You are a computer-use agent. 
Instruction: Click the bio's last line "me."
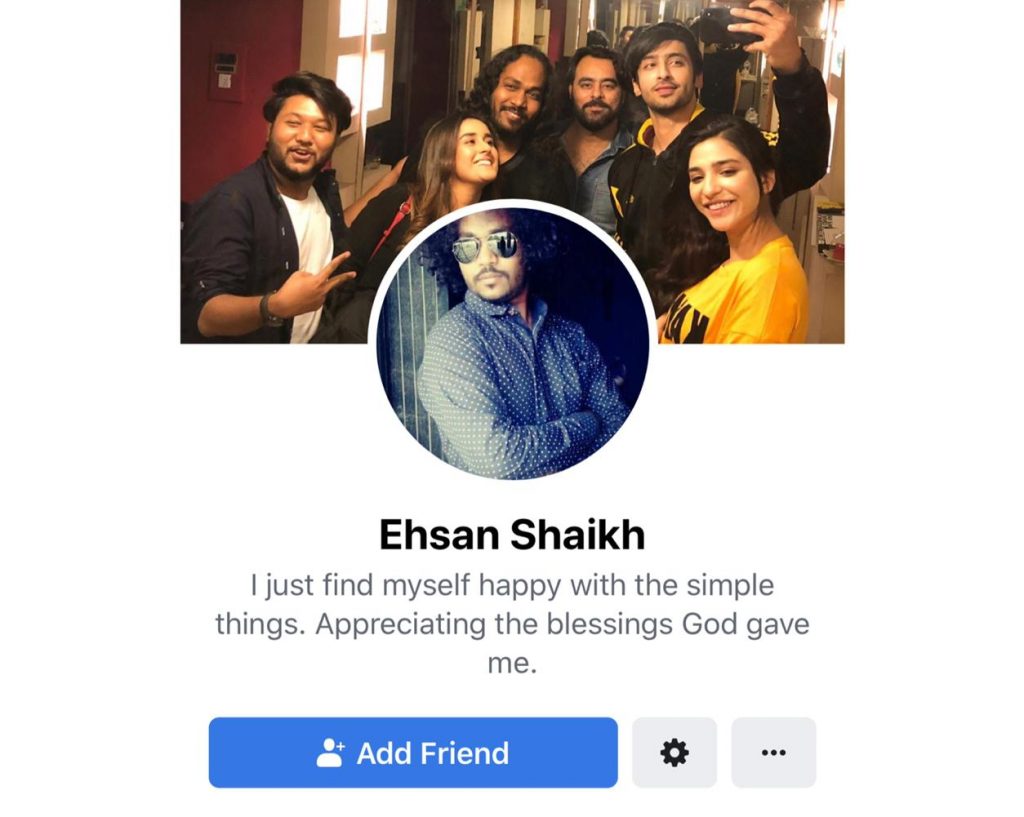point(513,664)
